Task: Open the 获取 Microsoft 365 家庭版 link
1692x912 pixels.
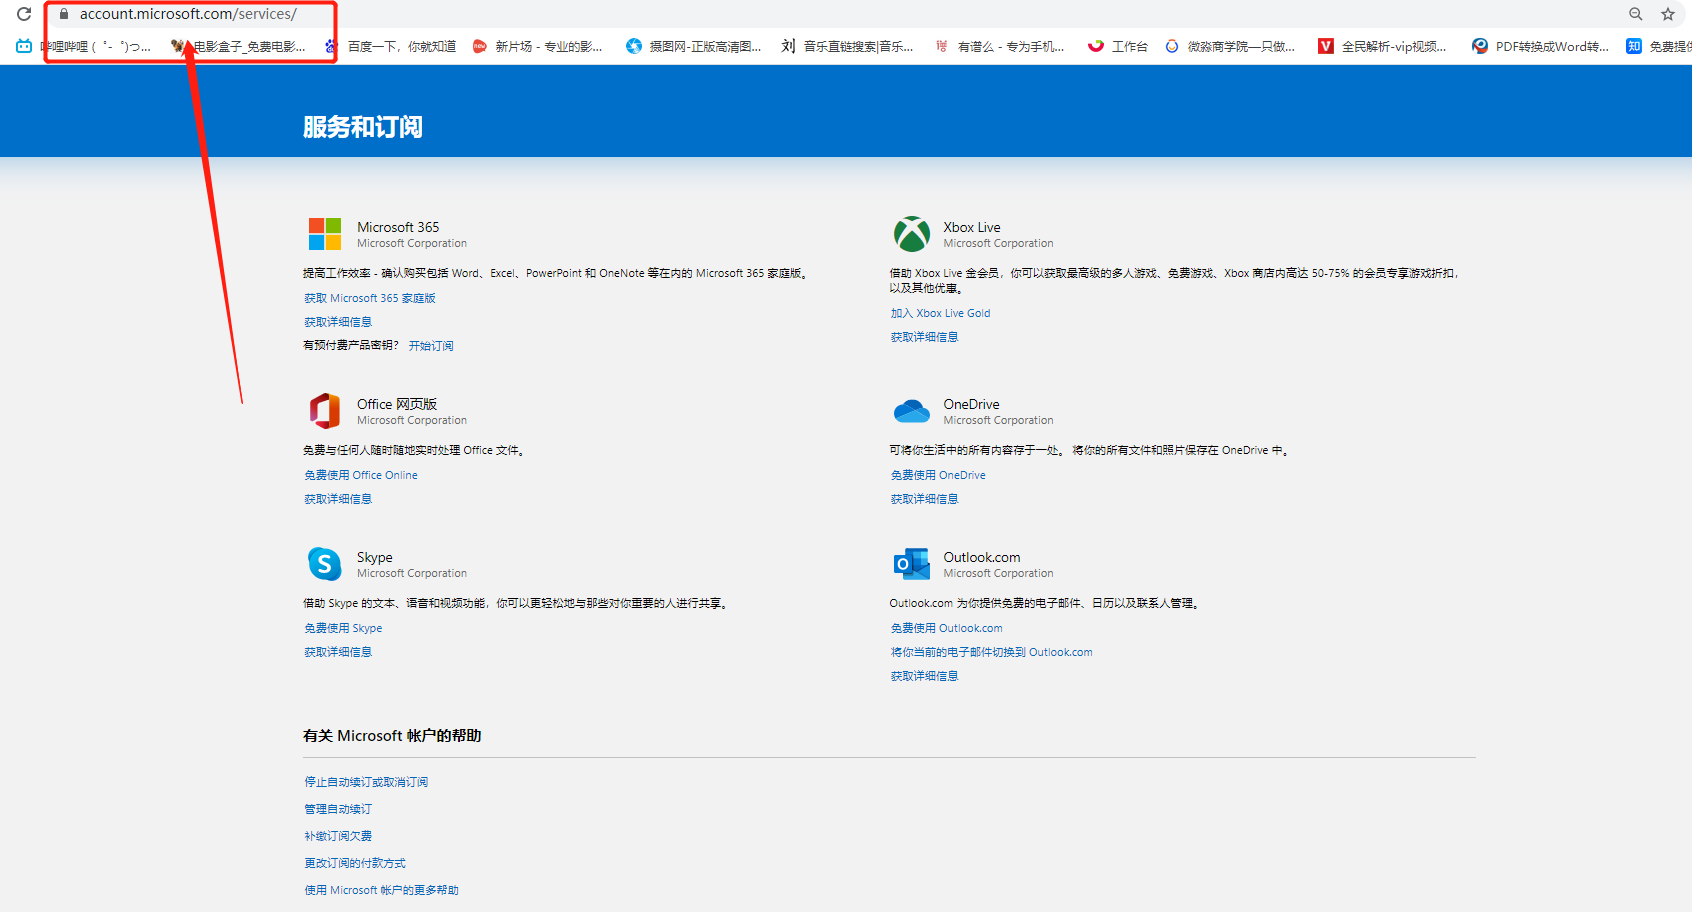Action: (x=370, y=298)
